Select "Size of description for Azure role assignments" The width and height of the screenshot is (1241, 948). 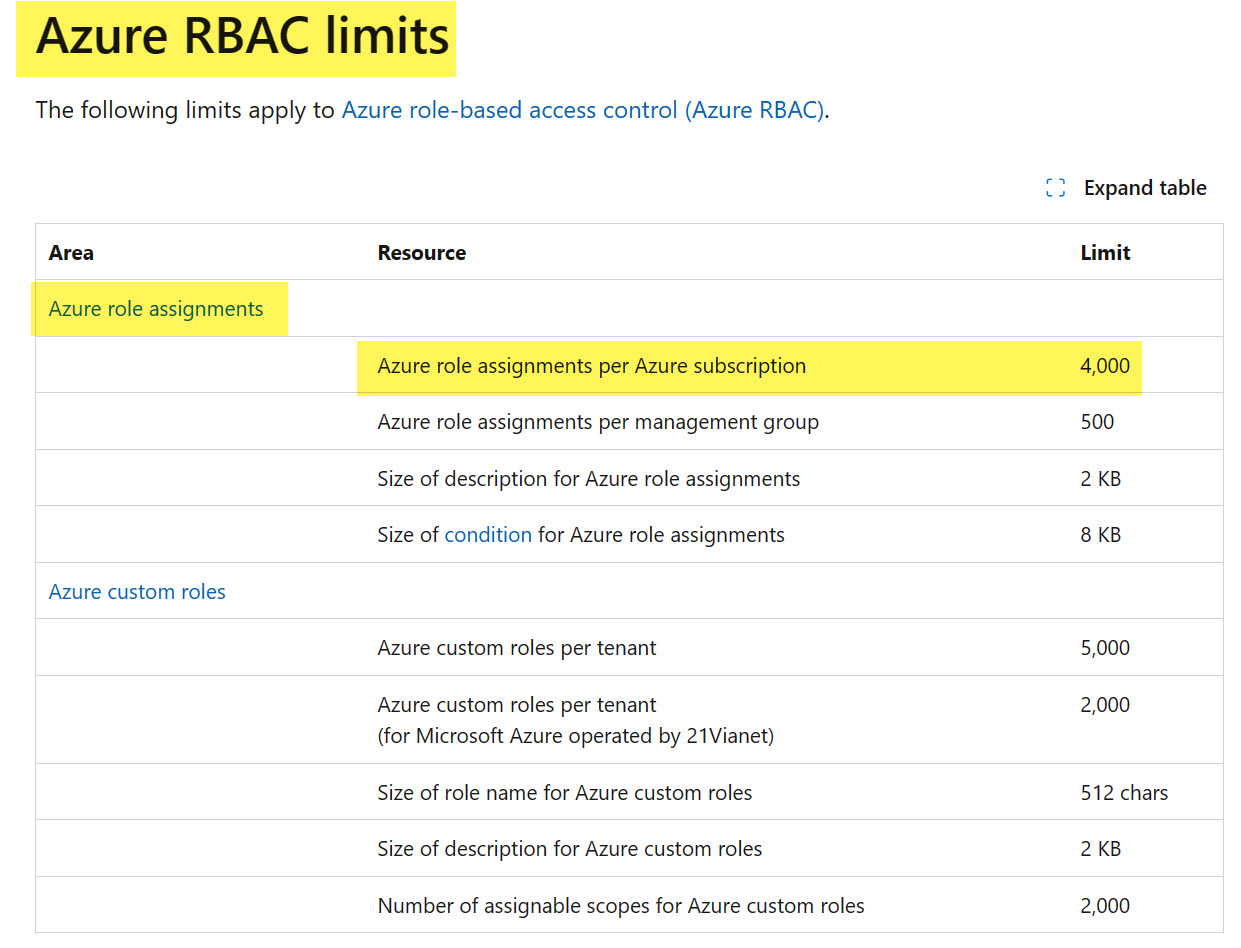pos(589,479)
